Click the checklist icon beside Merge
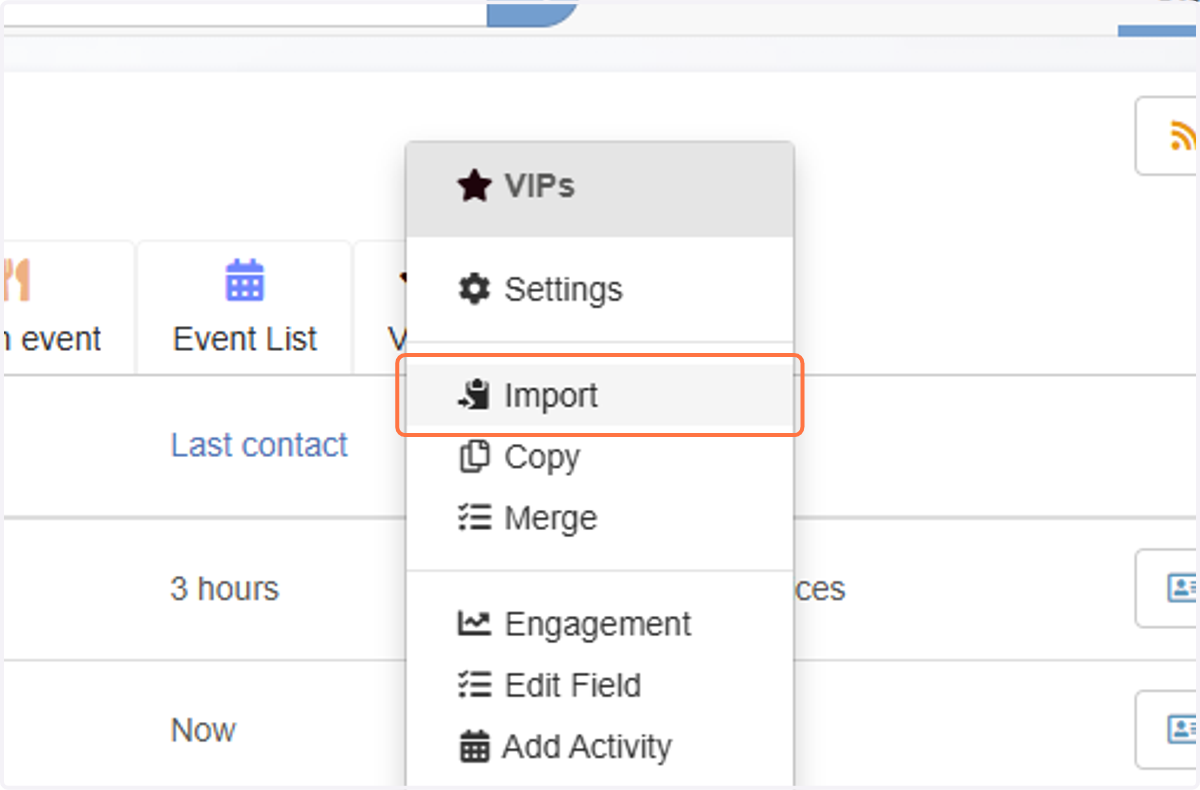 click(474, 518)
